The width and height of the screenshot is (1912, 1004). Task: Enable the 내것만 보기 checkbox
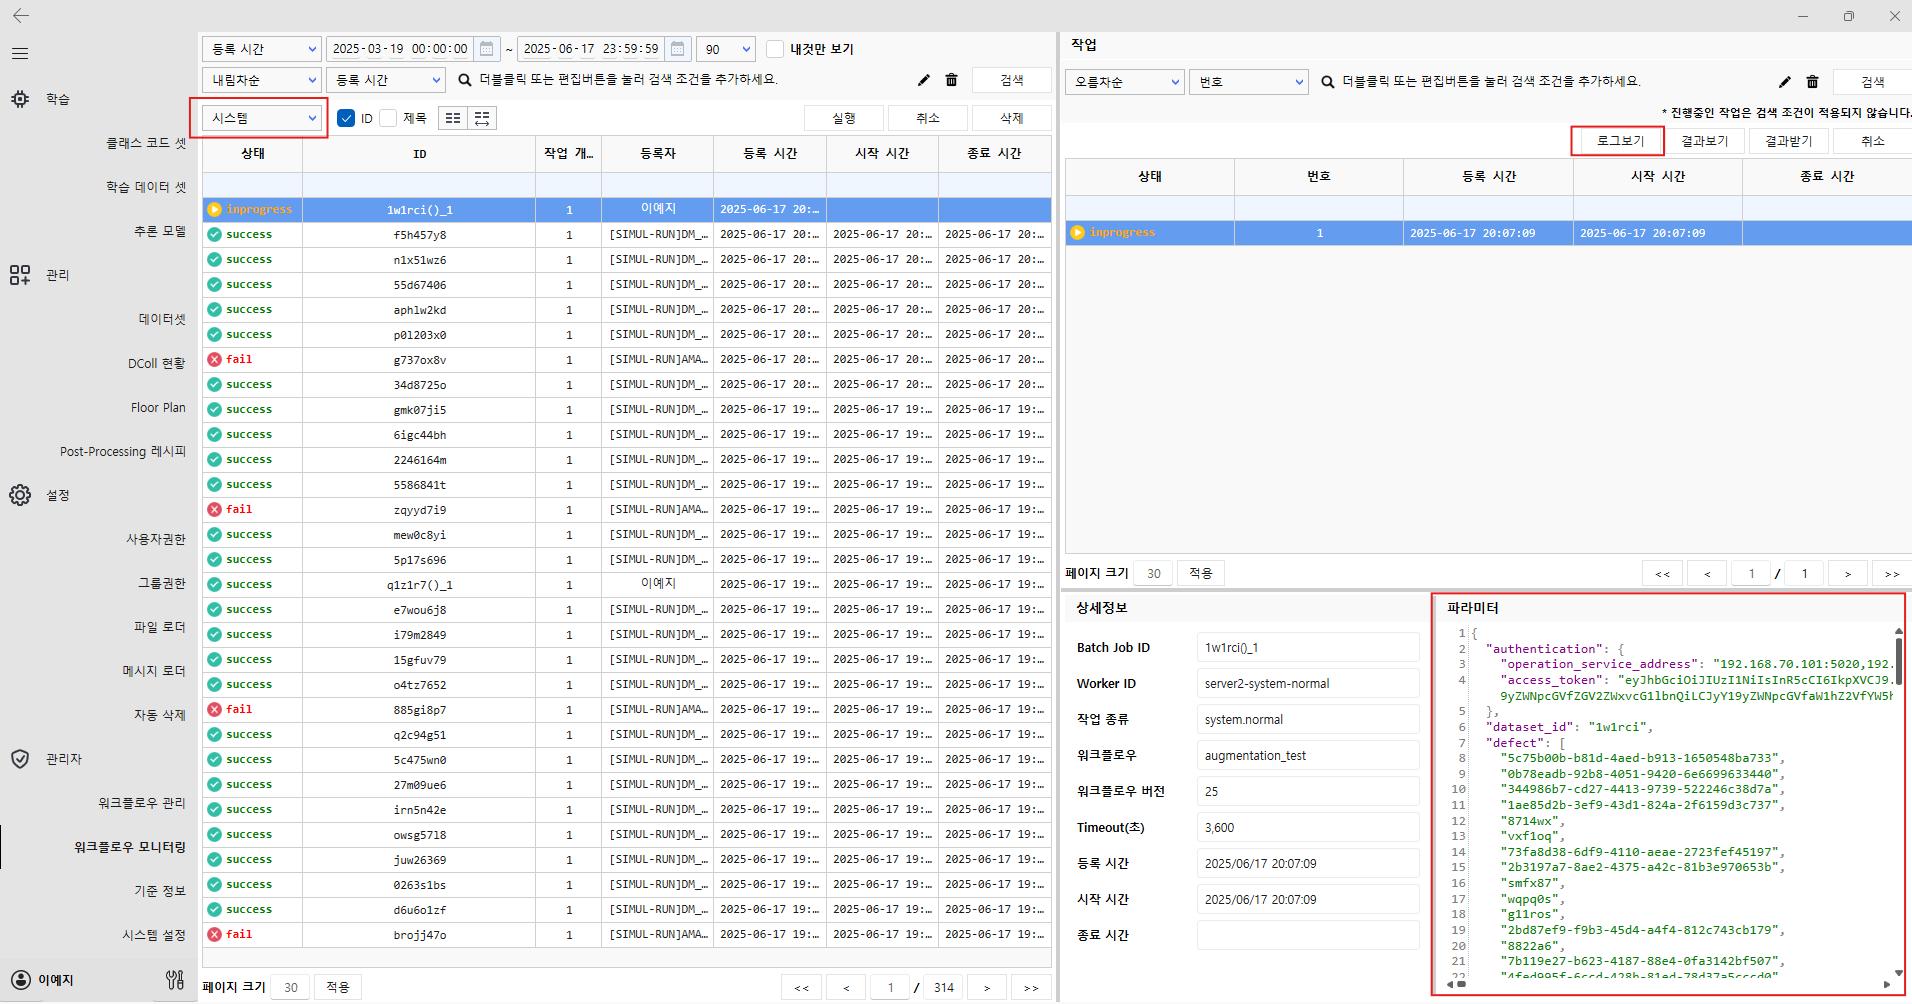point(775,49)
